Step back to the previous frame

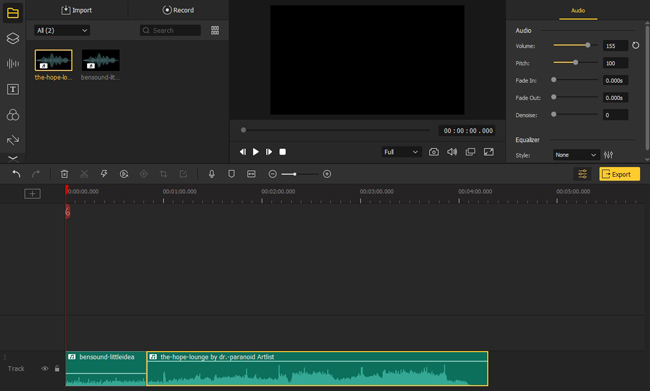click(x=243, y=152)
